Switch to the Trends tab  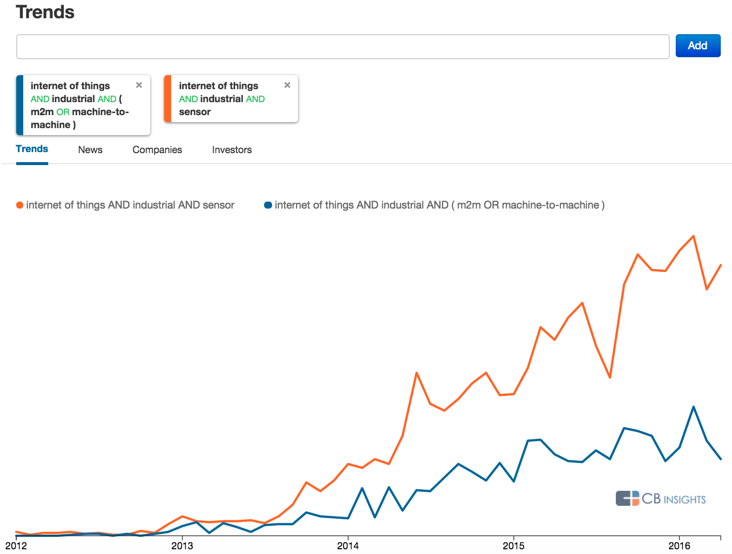[x=32, y=150]
